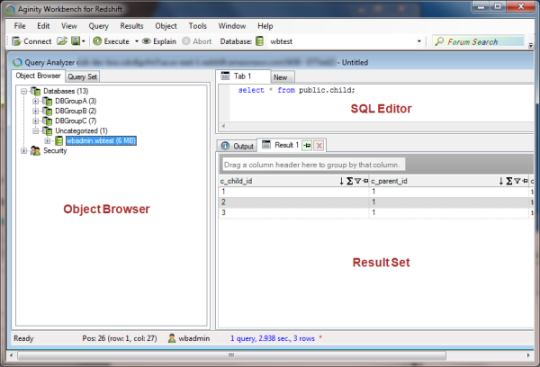Open the Window menu
540x367 pixels.
point(232,26)
